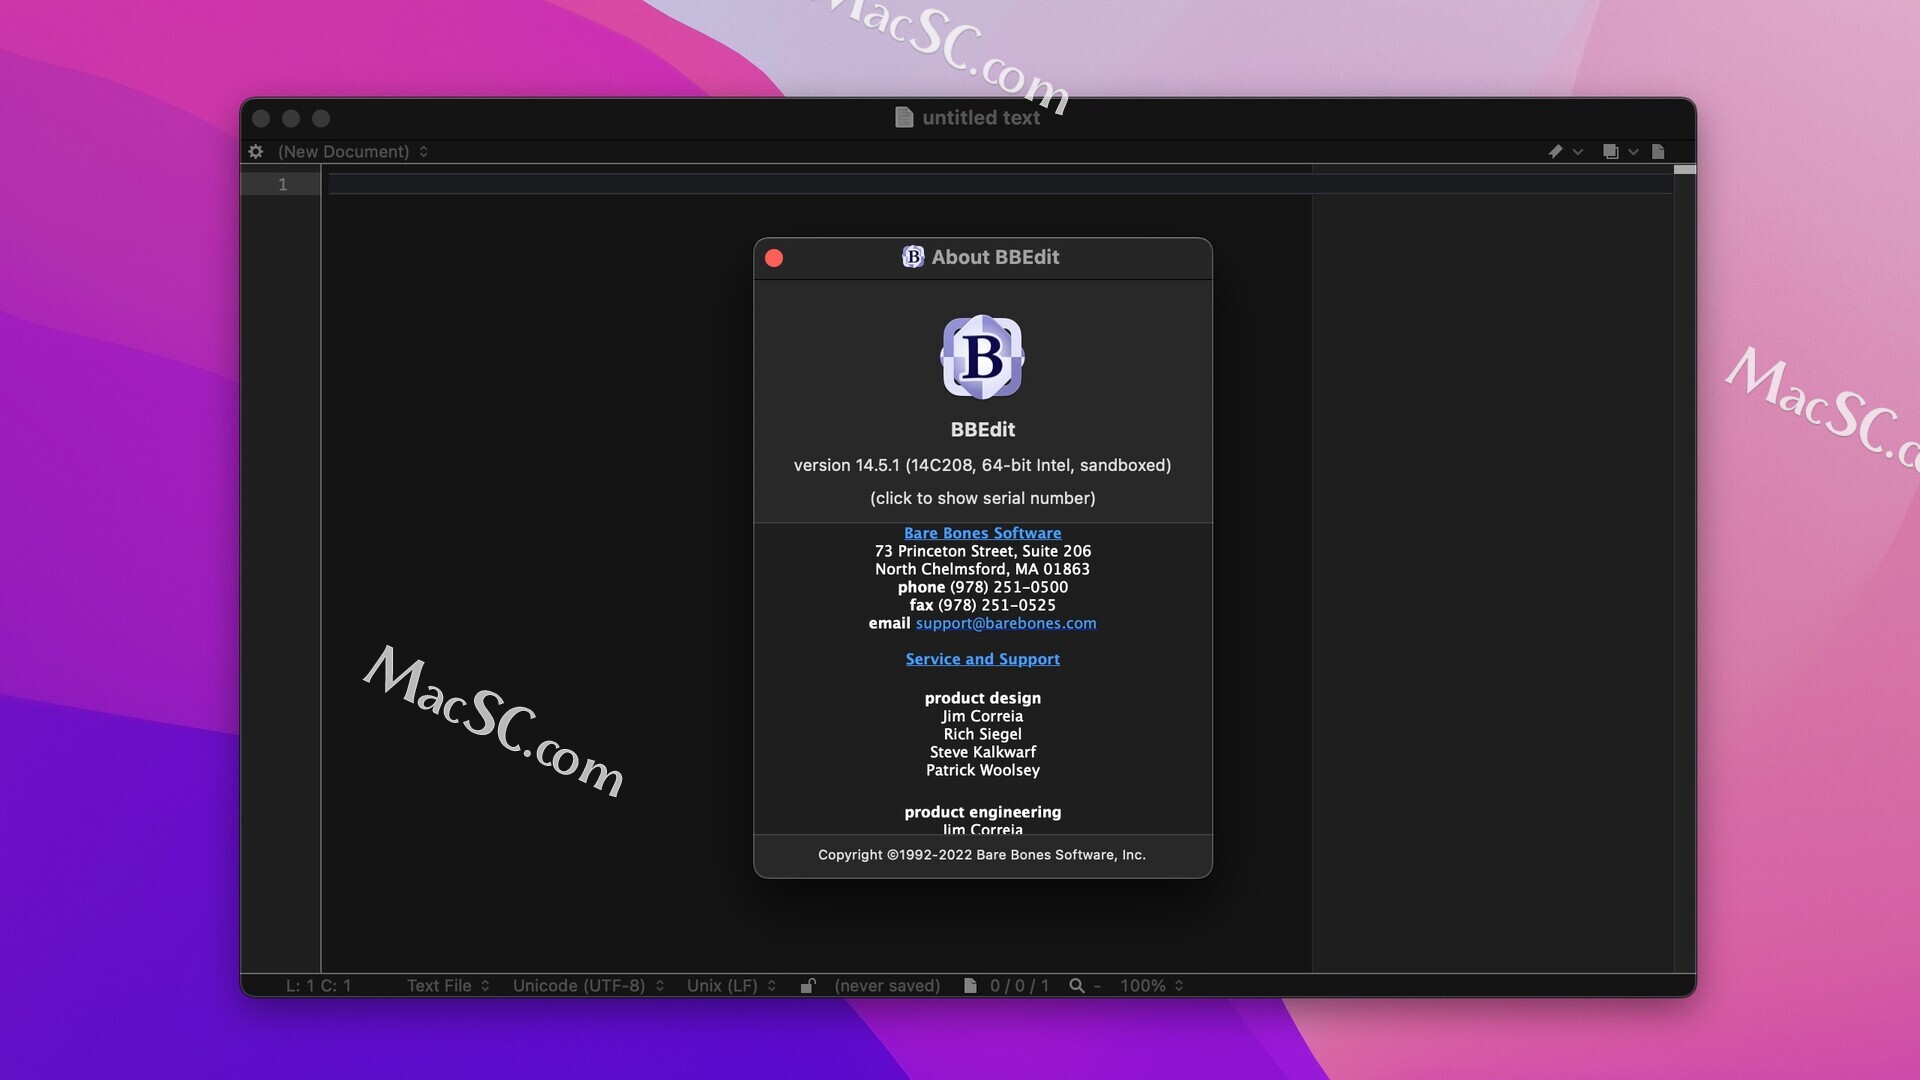This screenshot has height=1080, width=1920.
Task: Click the Patrick Woolsey credit name
Action: (x=982, y=770)
